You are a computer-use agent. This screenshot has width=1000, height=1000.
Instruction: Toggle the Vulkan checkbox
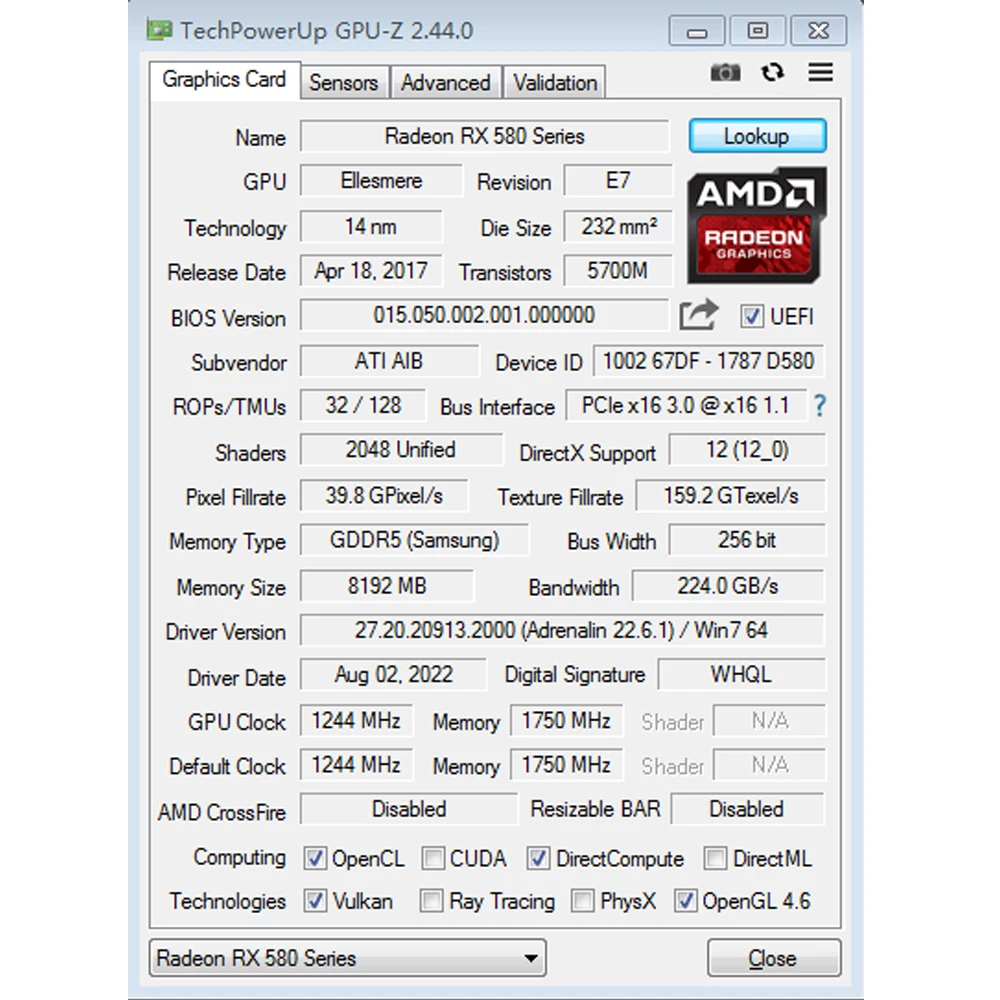[314, 901]
